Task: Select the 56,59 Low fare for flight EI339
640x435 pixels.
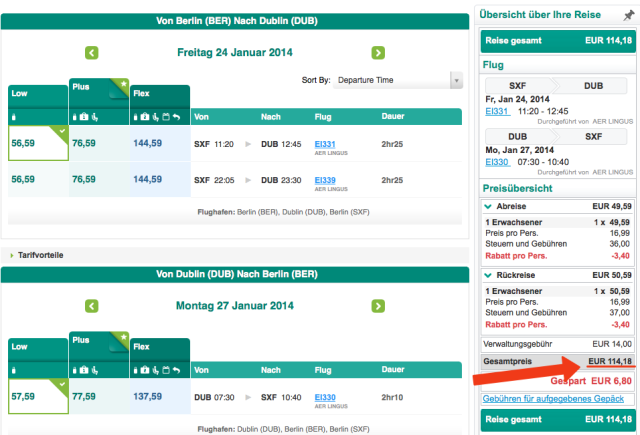Action: (23, 179)
